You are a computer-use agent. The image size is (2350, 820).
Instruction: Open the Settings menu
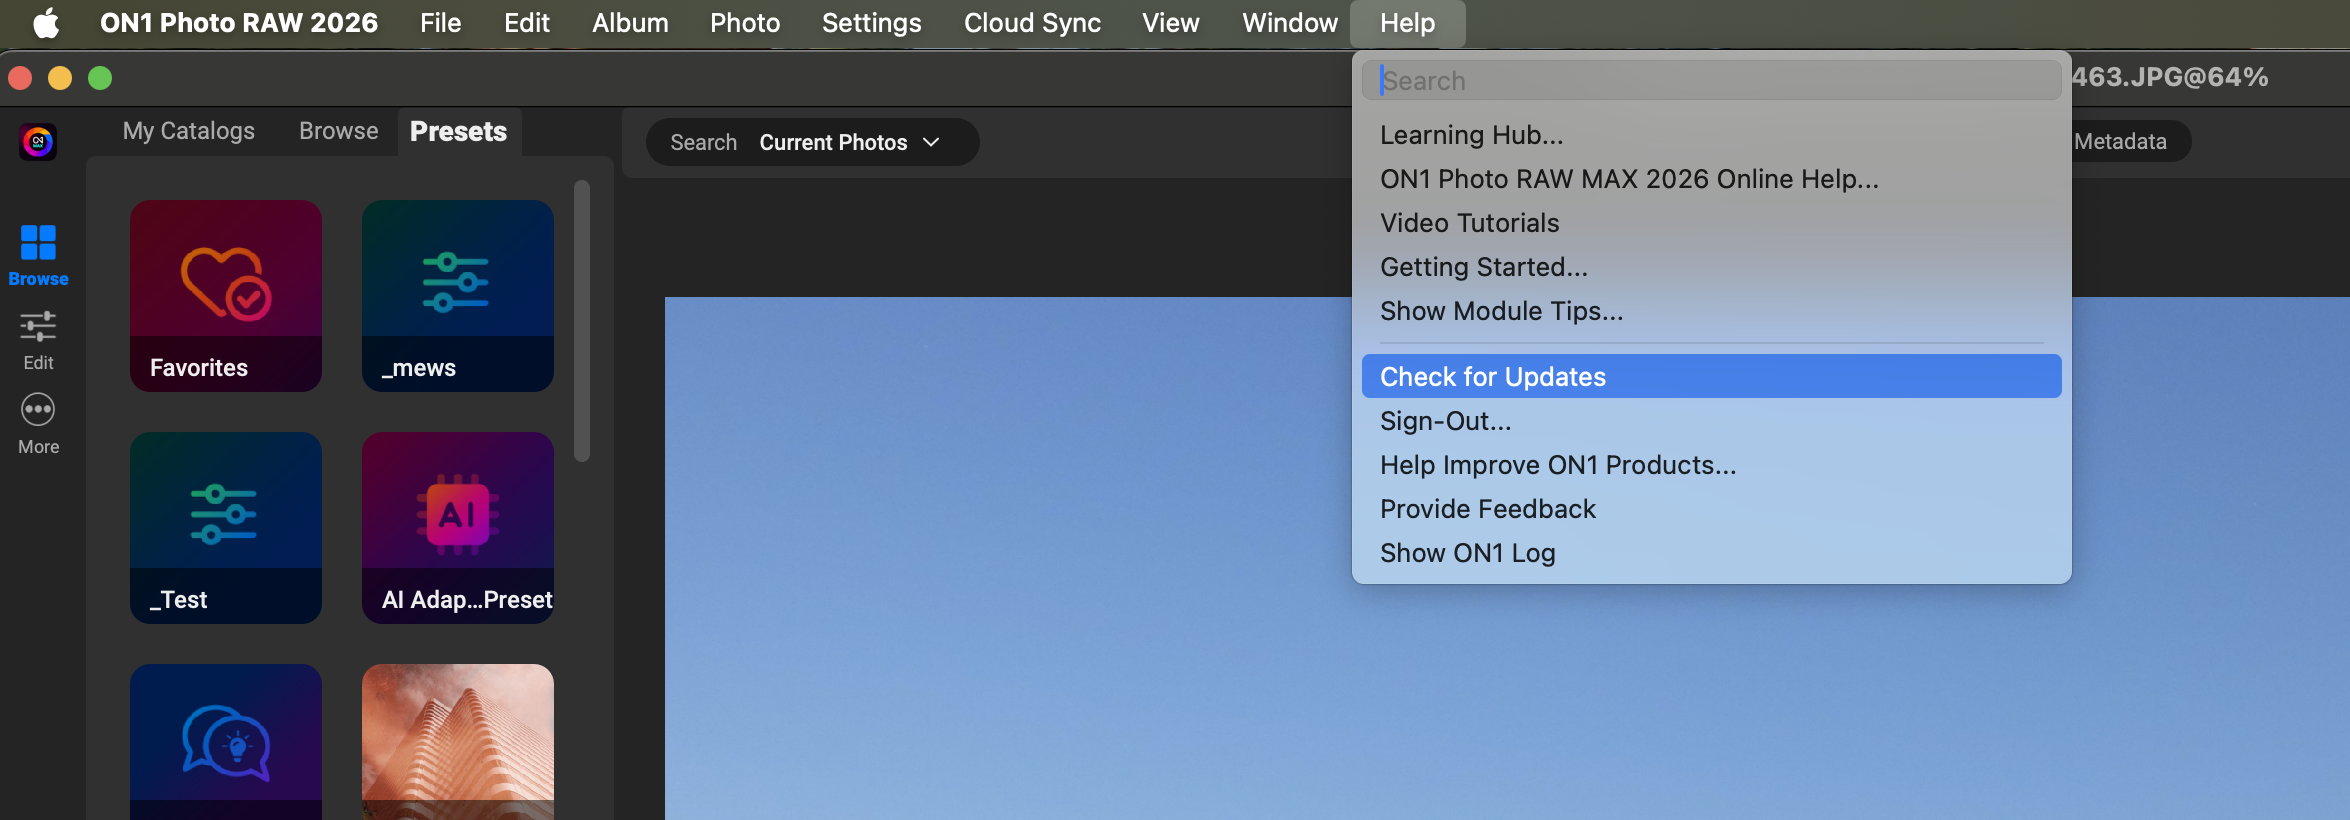click(872, 23)
